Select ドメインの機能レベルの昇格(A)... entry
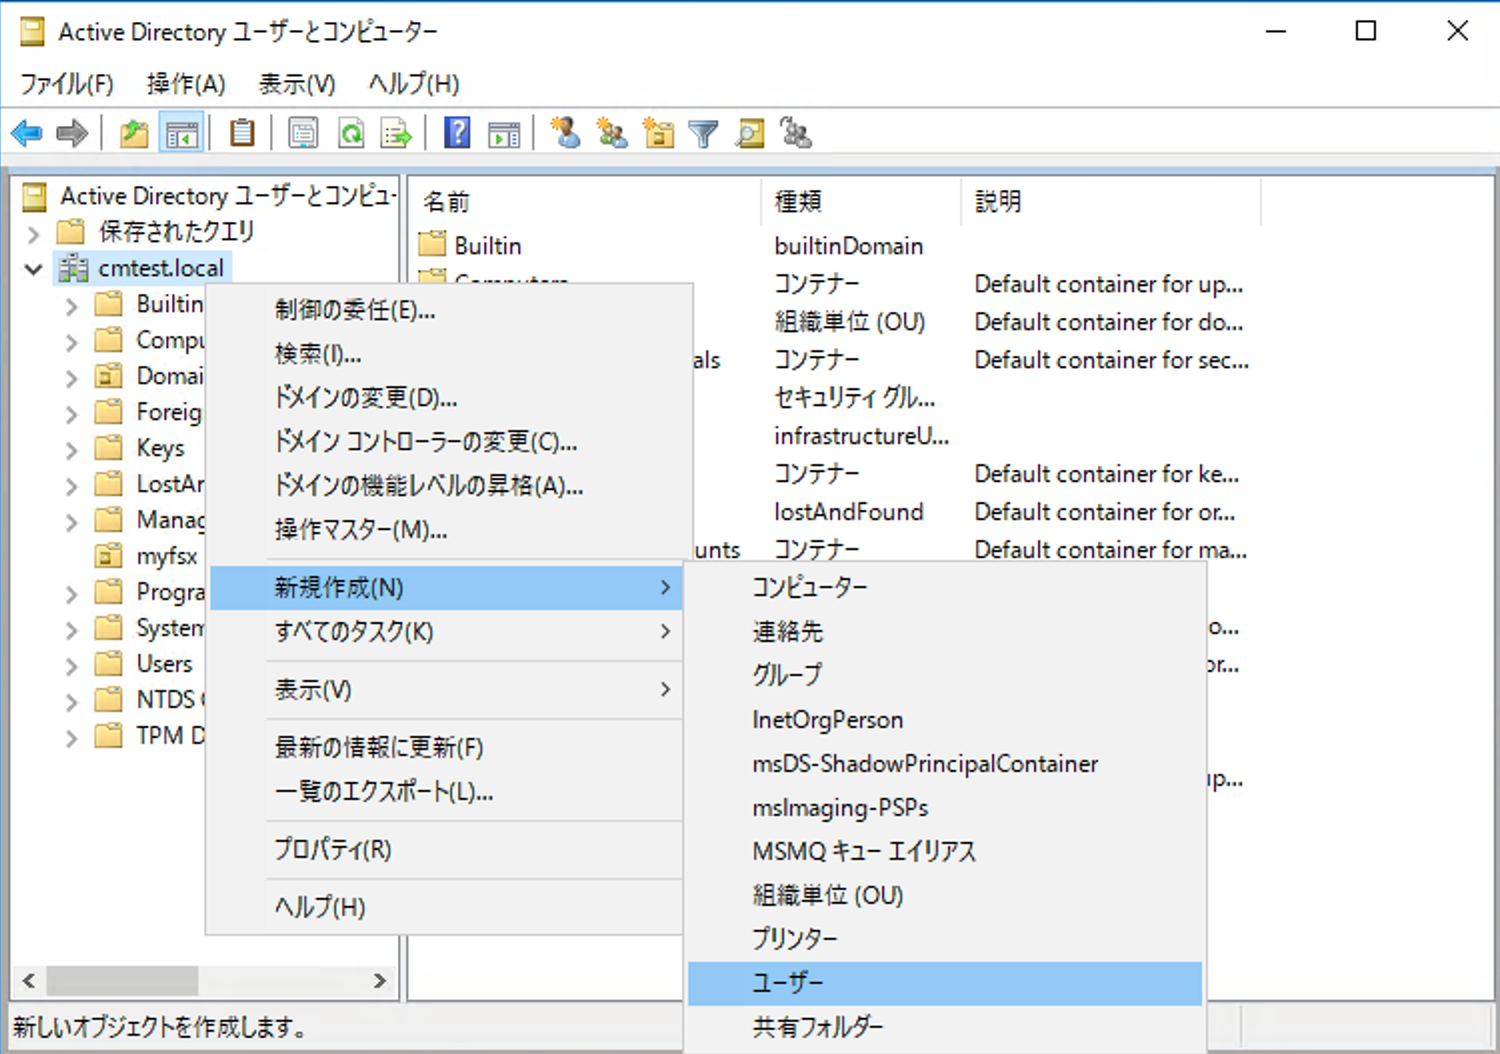Screen dimensions: 1500x1054 pyautogui.click(x=445, y=486)
